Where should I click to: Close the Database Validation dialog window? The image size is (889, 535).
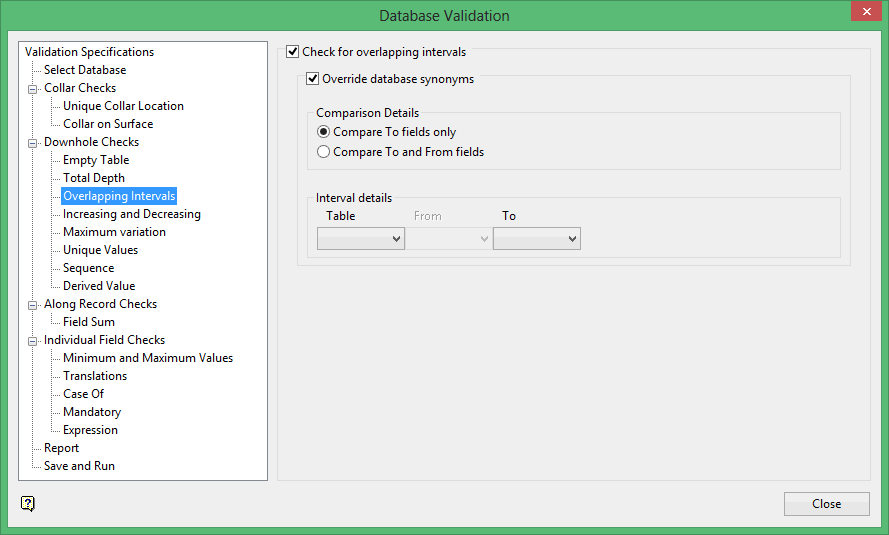click(864, 12)
